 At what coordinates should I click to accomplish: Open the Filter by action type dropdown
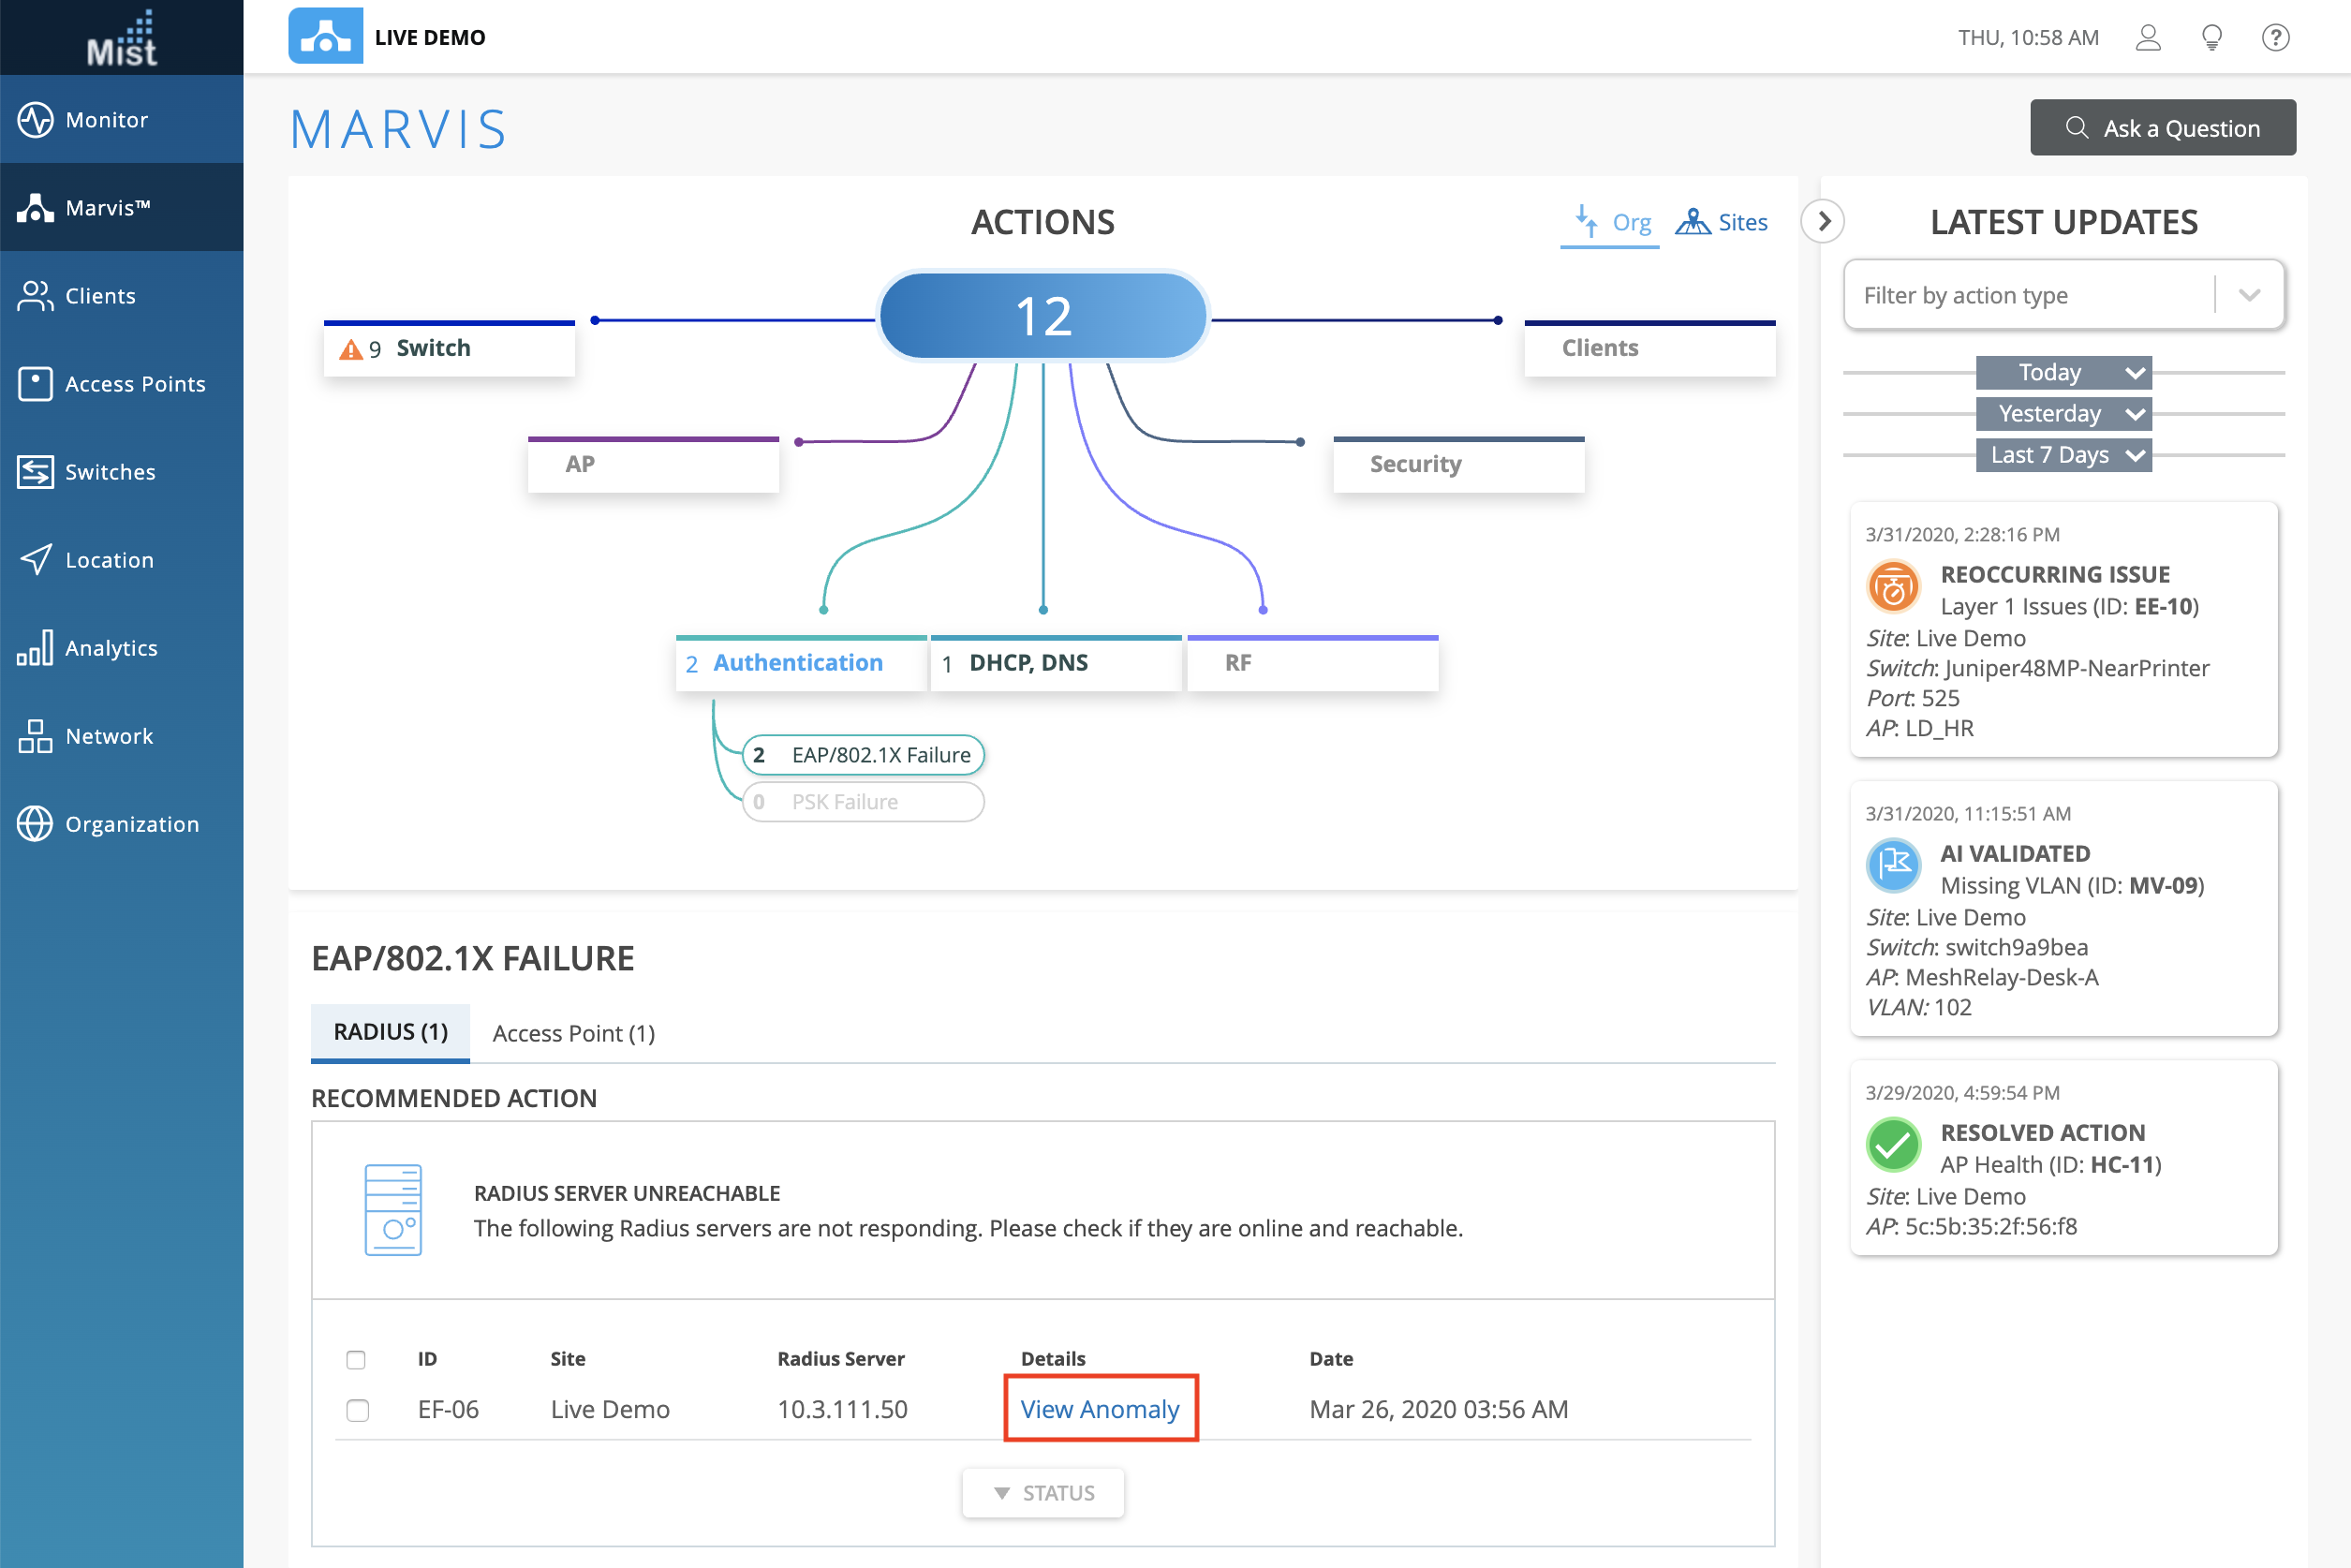coord(2063,295)
